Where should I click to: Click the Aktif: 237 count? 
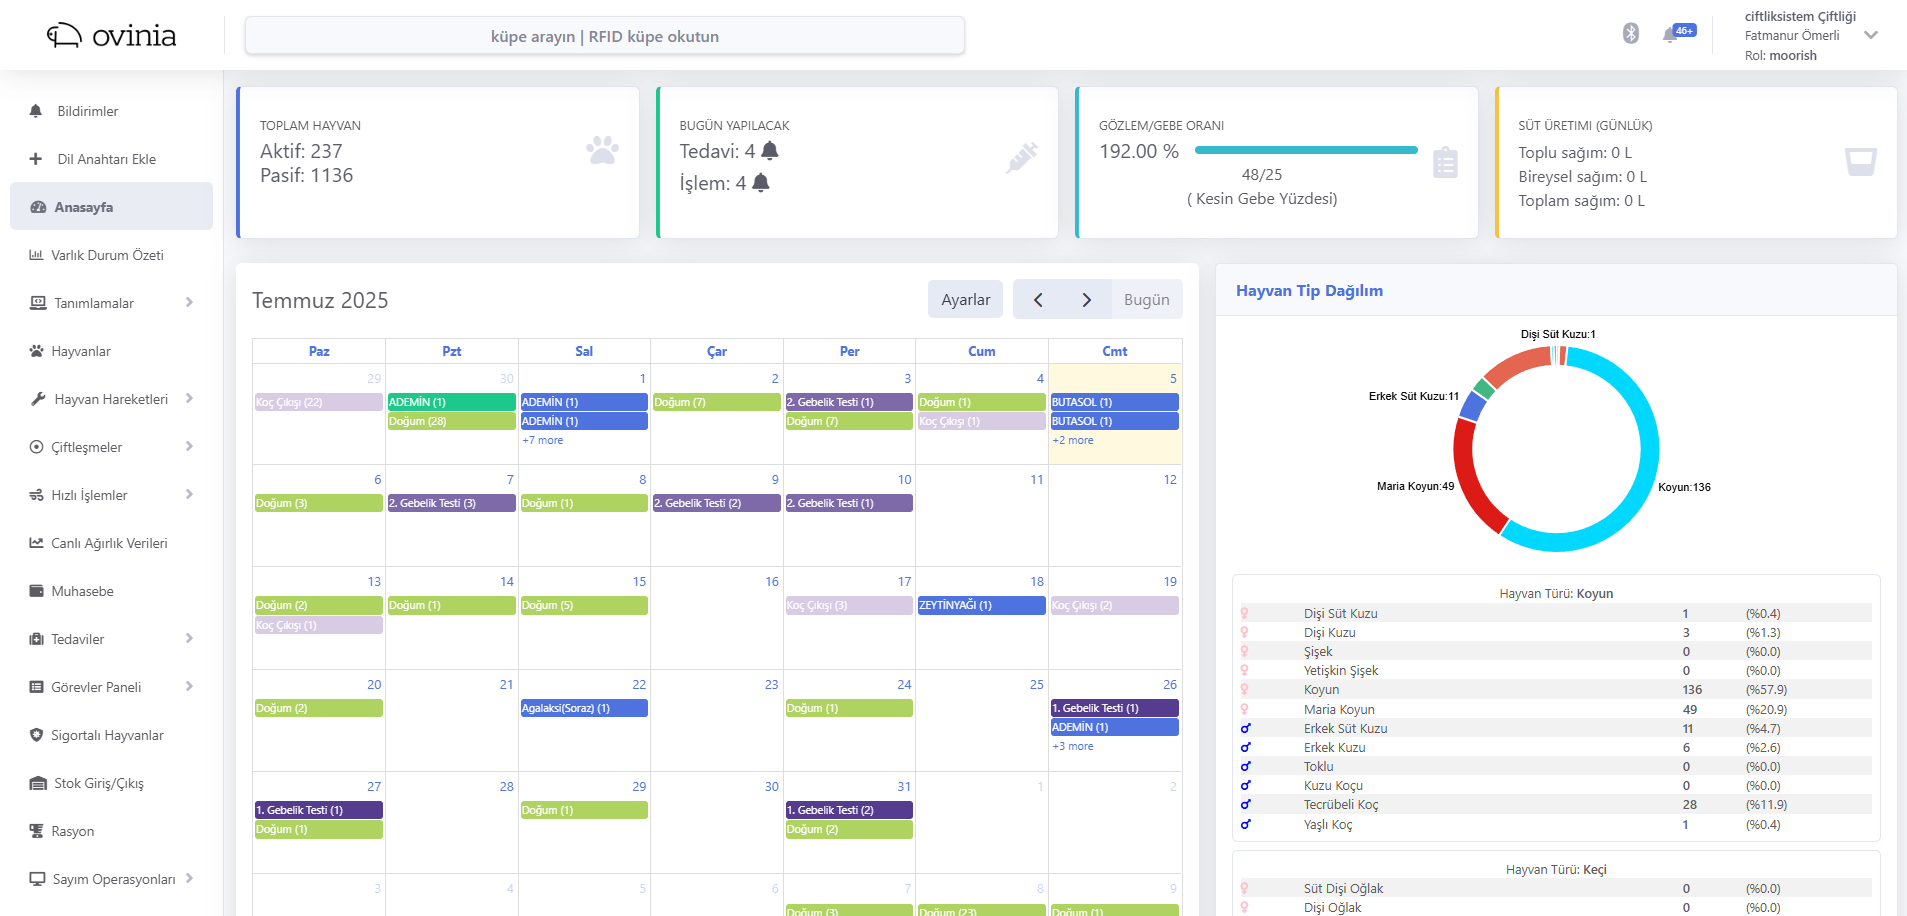pyautogui.click(x=301, y=151)
